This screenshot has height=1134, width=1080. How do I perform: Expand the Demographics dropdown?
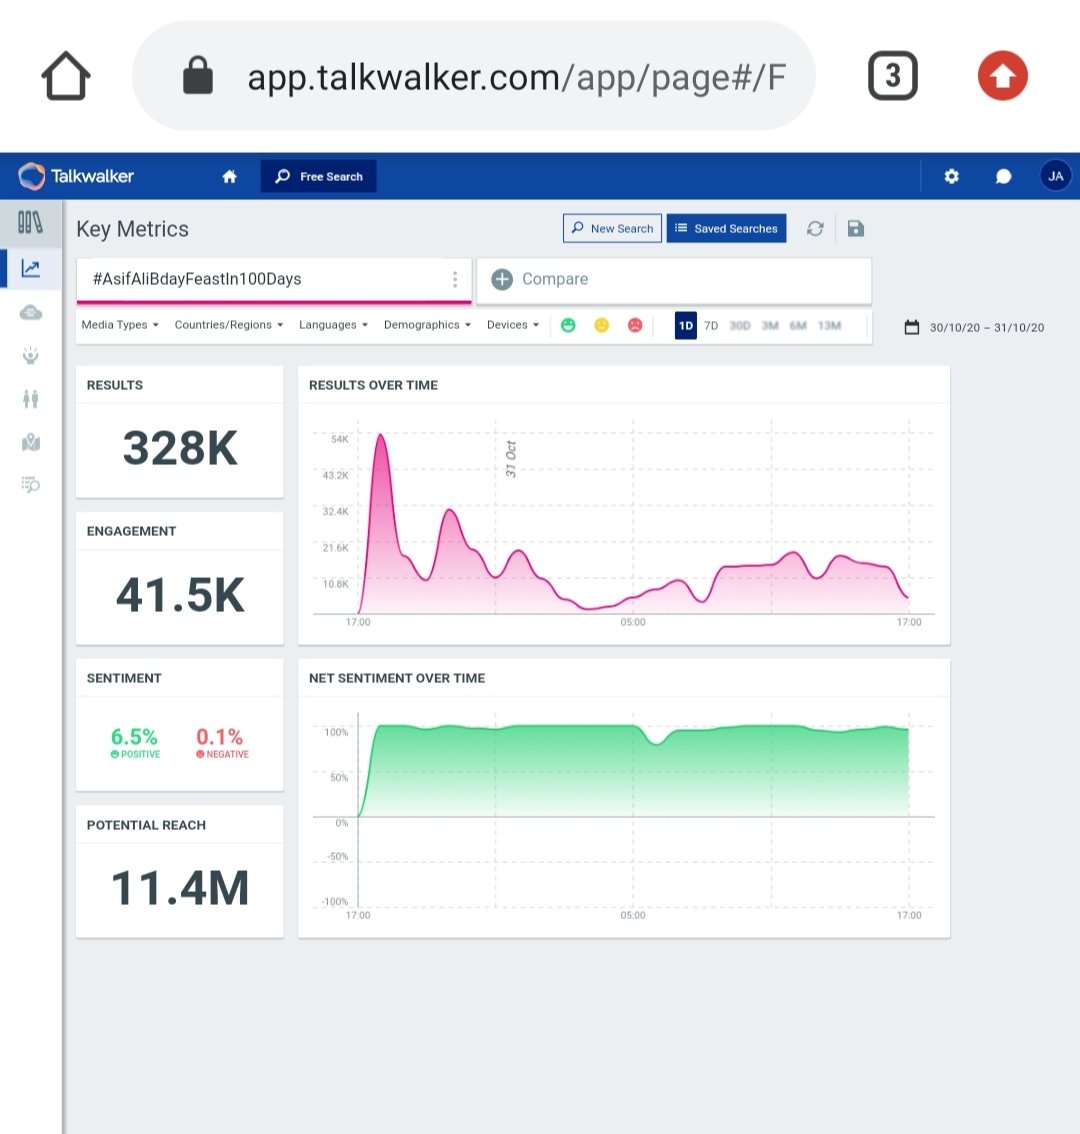pyautogui.click(x=427, y=325)
